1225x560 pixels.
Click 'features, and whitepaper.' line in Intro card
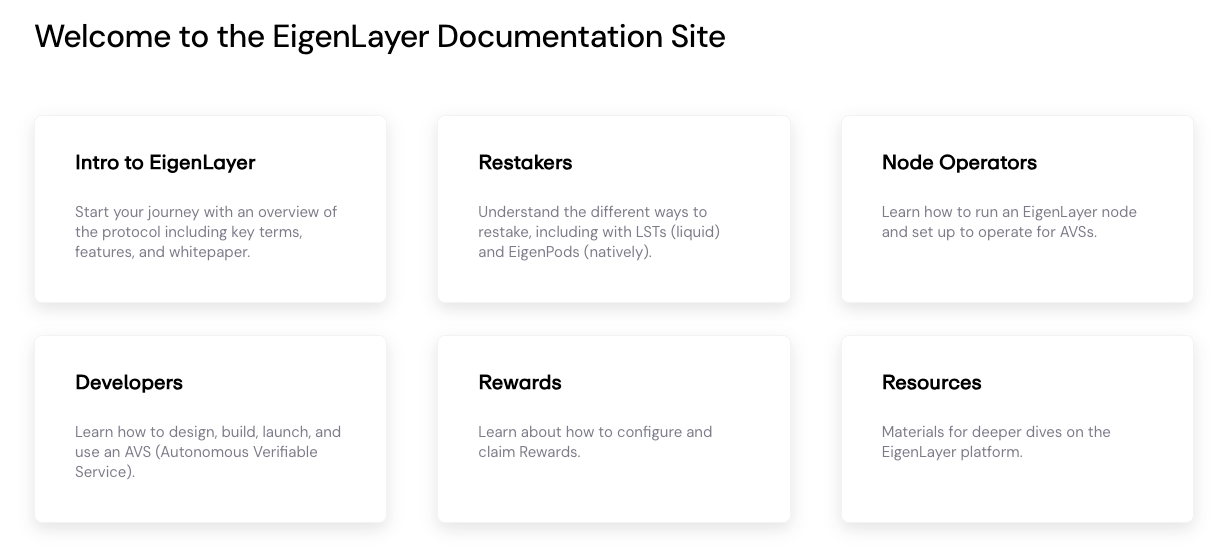click(162, 252)
